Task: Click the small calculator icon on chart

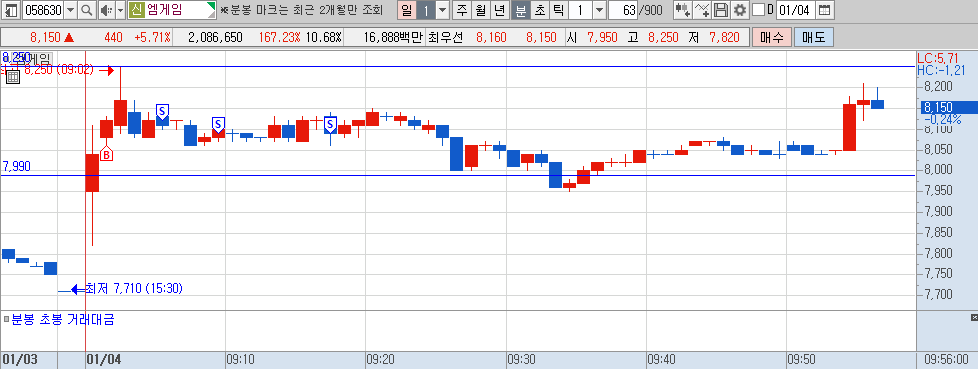Action: pyautogui.click(x=13, y=77)
